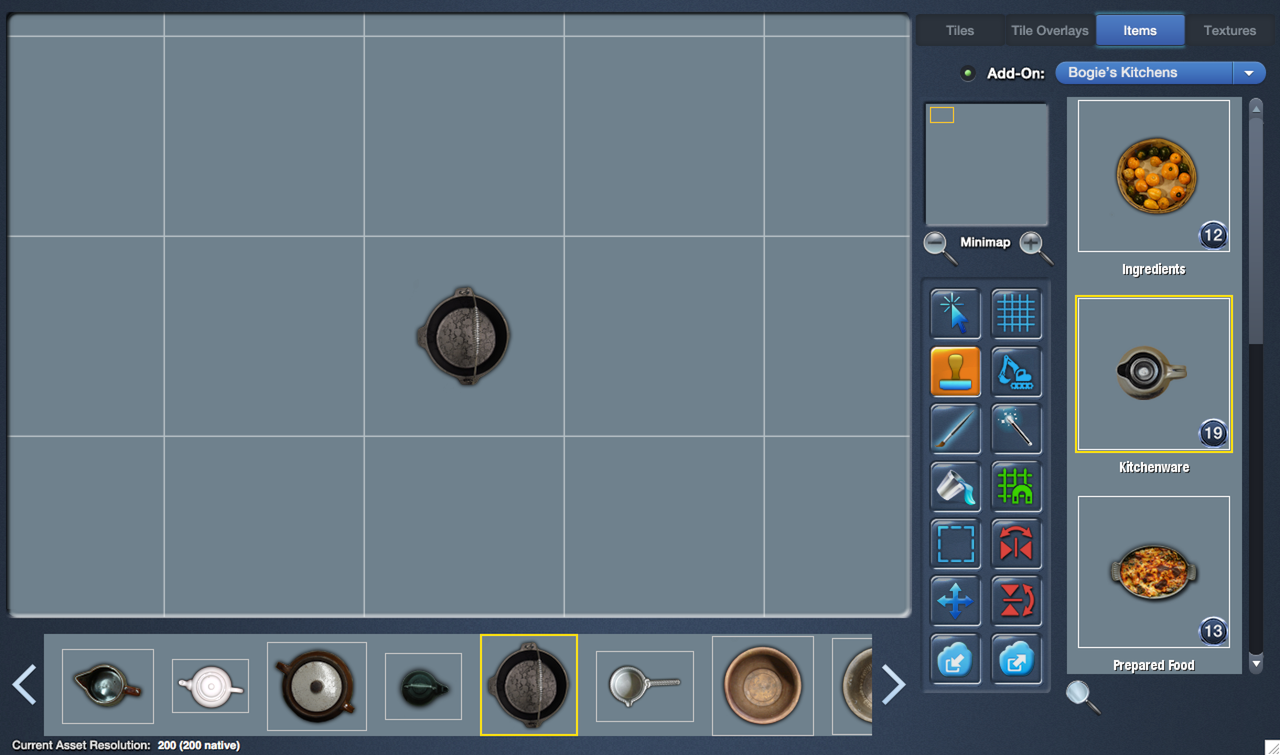
Task: Select the magic wand tool
Action: (1016, 429)
